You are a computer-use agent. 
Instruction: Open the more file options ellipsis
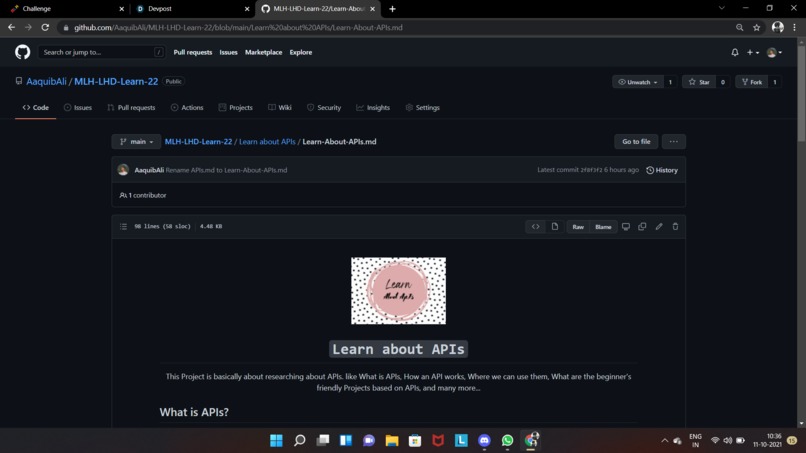pos(673,141)
